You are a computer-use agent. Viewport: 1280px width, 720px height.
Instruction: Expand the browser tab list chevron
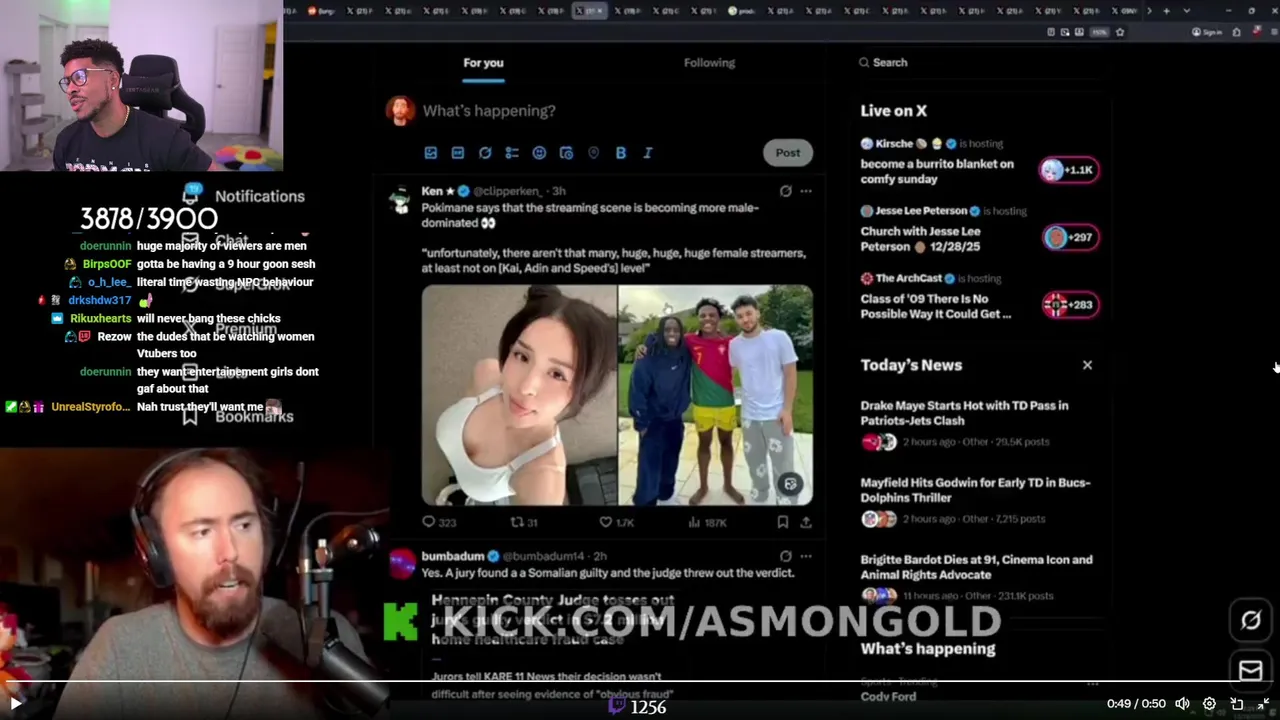(x=1187, y=11)
